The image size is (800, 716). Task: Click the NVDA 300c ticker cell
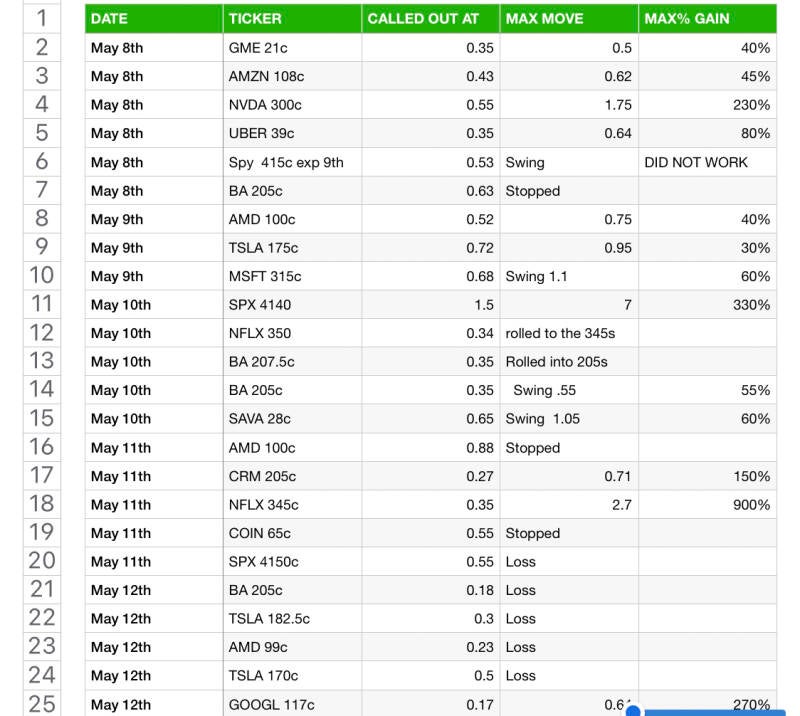pos(292,105)
